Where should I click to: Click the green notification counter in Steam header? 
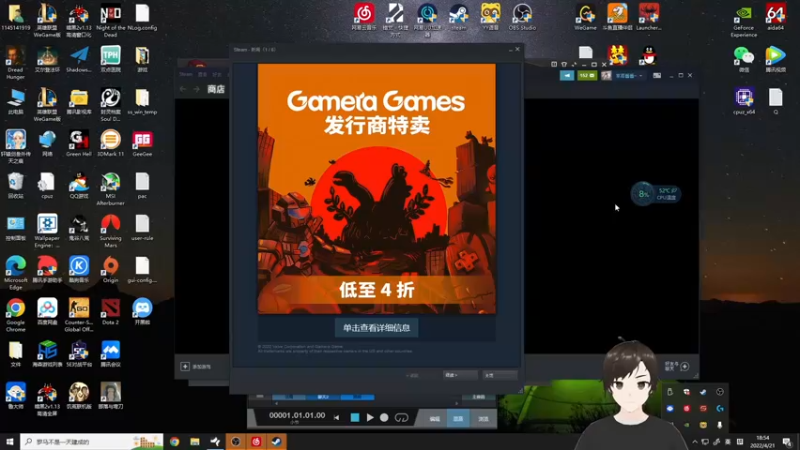point(587,76)
